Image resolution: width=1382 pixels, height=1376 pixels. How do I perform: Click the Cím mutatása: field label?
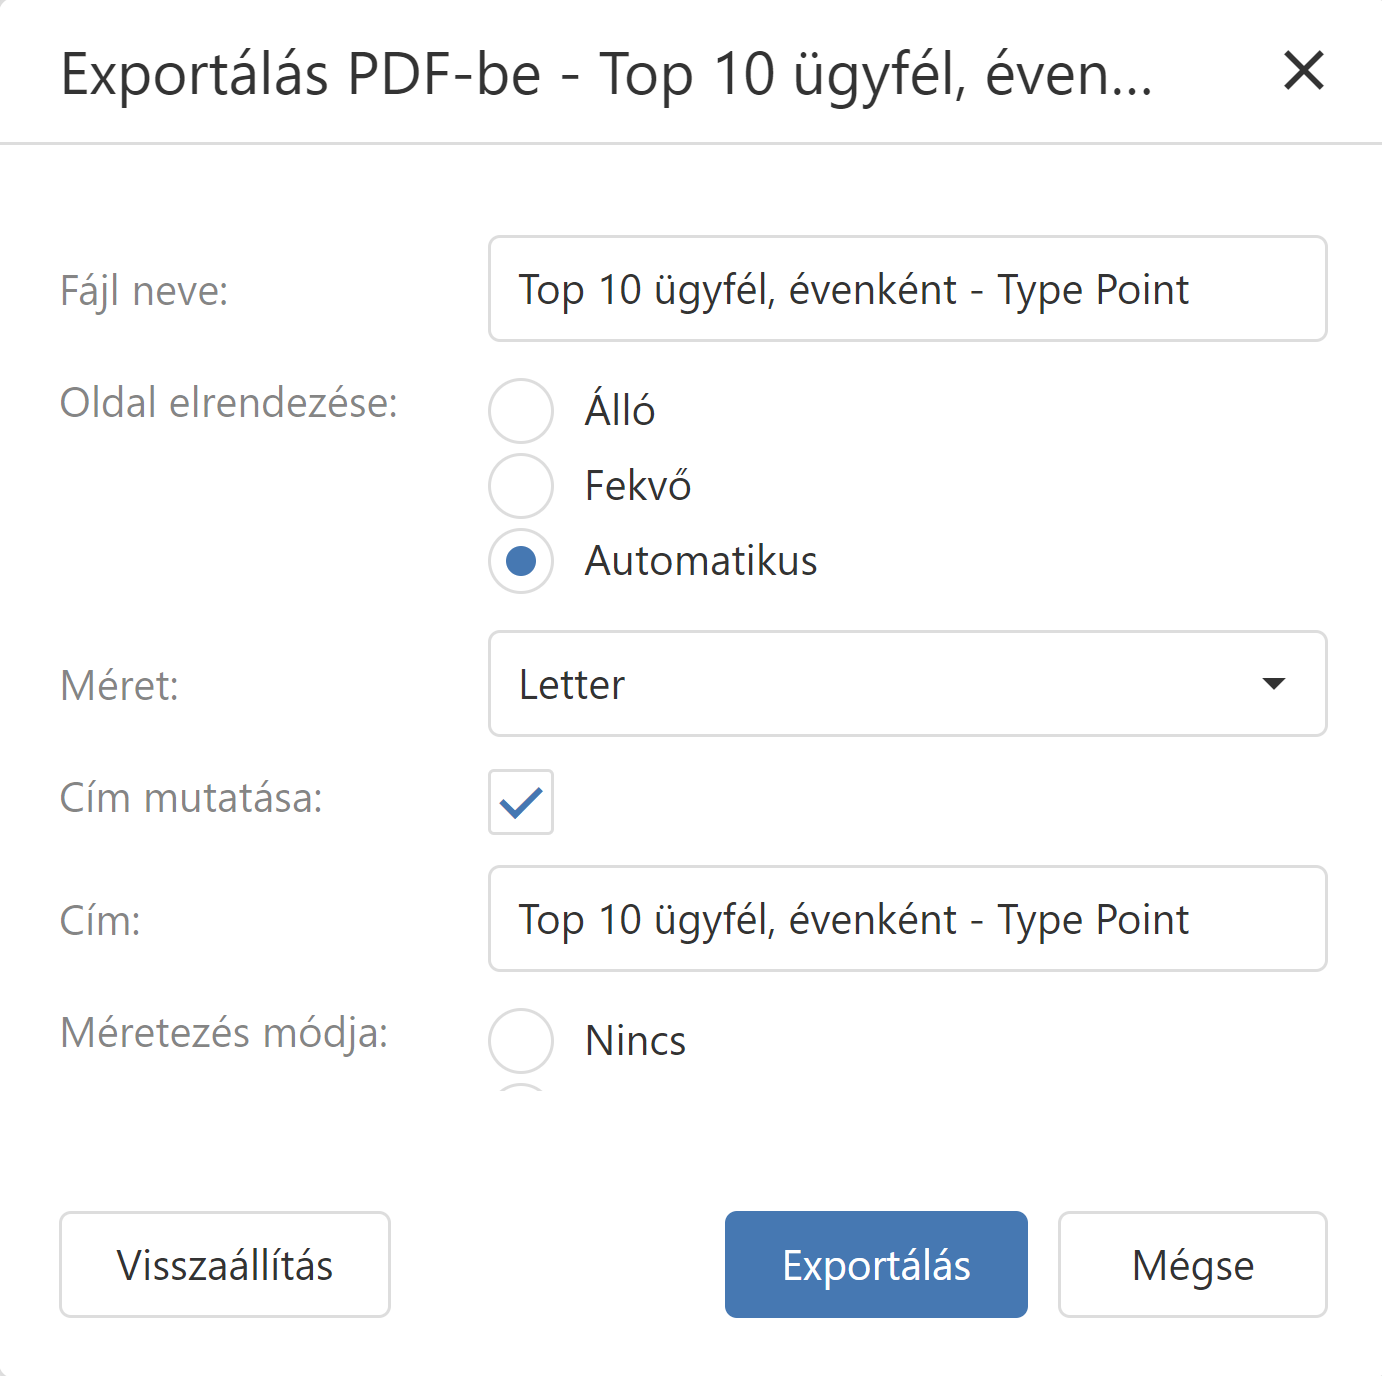point(191,798)
